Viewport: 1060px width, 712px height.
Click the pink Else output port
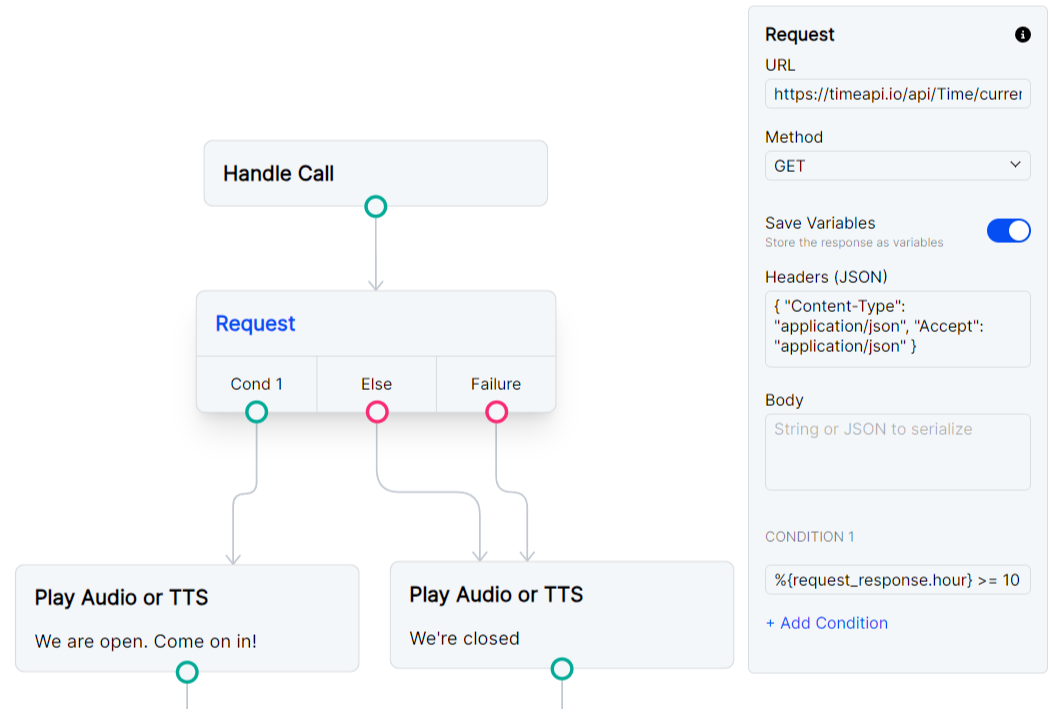[x=376, y=411]
